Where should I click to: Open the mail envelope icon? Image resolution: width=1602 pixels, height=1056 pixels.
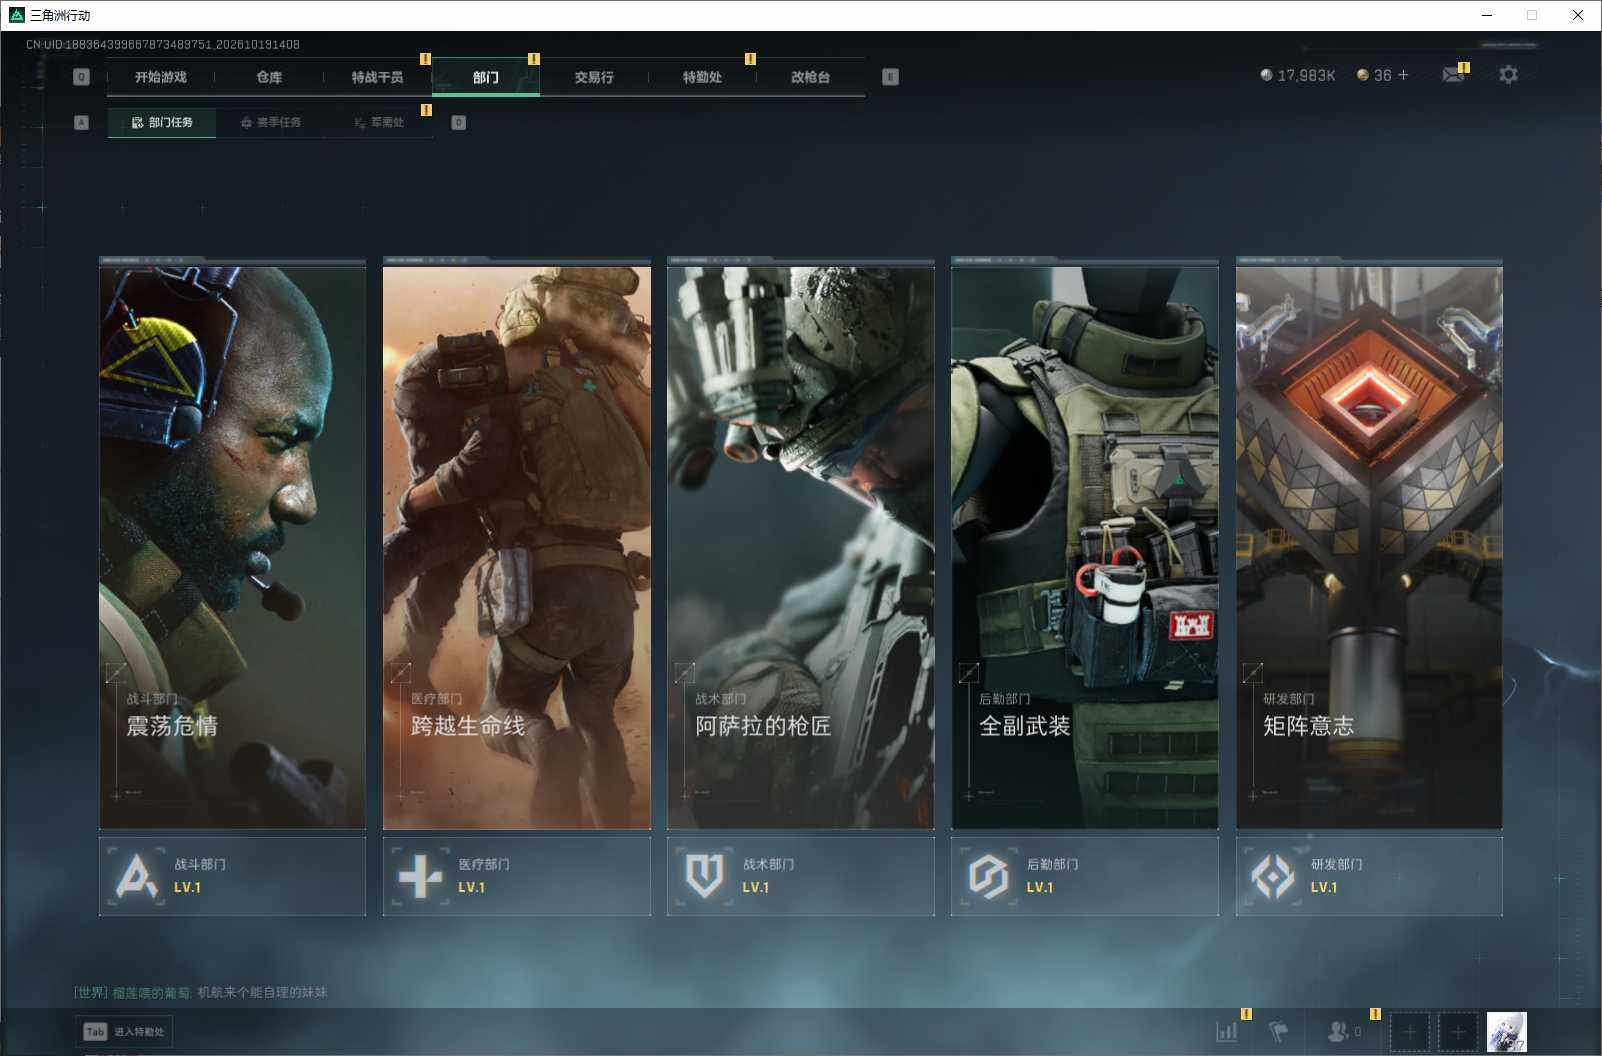[1453, 75]
